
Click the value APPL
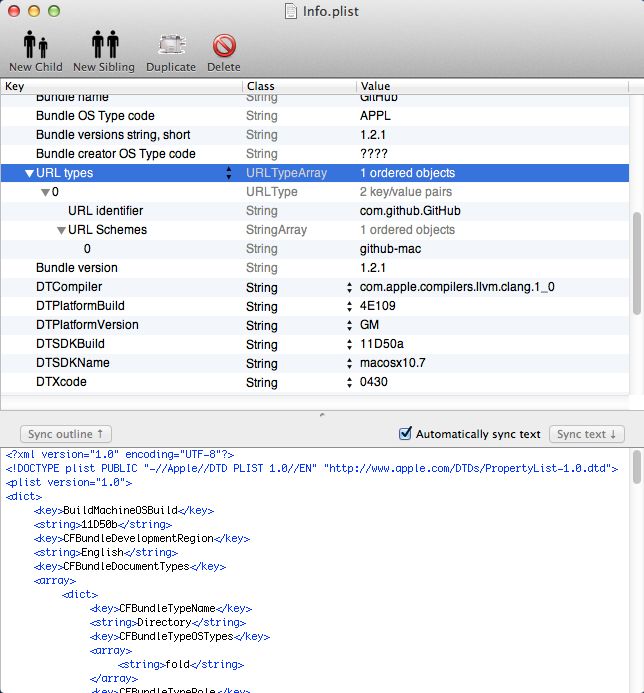tap(375, 116)
